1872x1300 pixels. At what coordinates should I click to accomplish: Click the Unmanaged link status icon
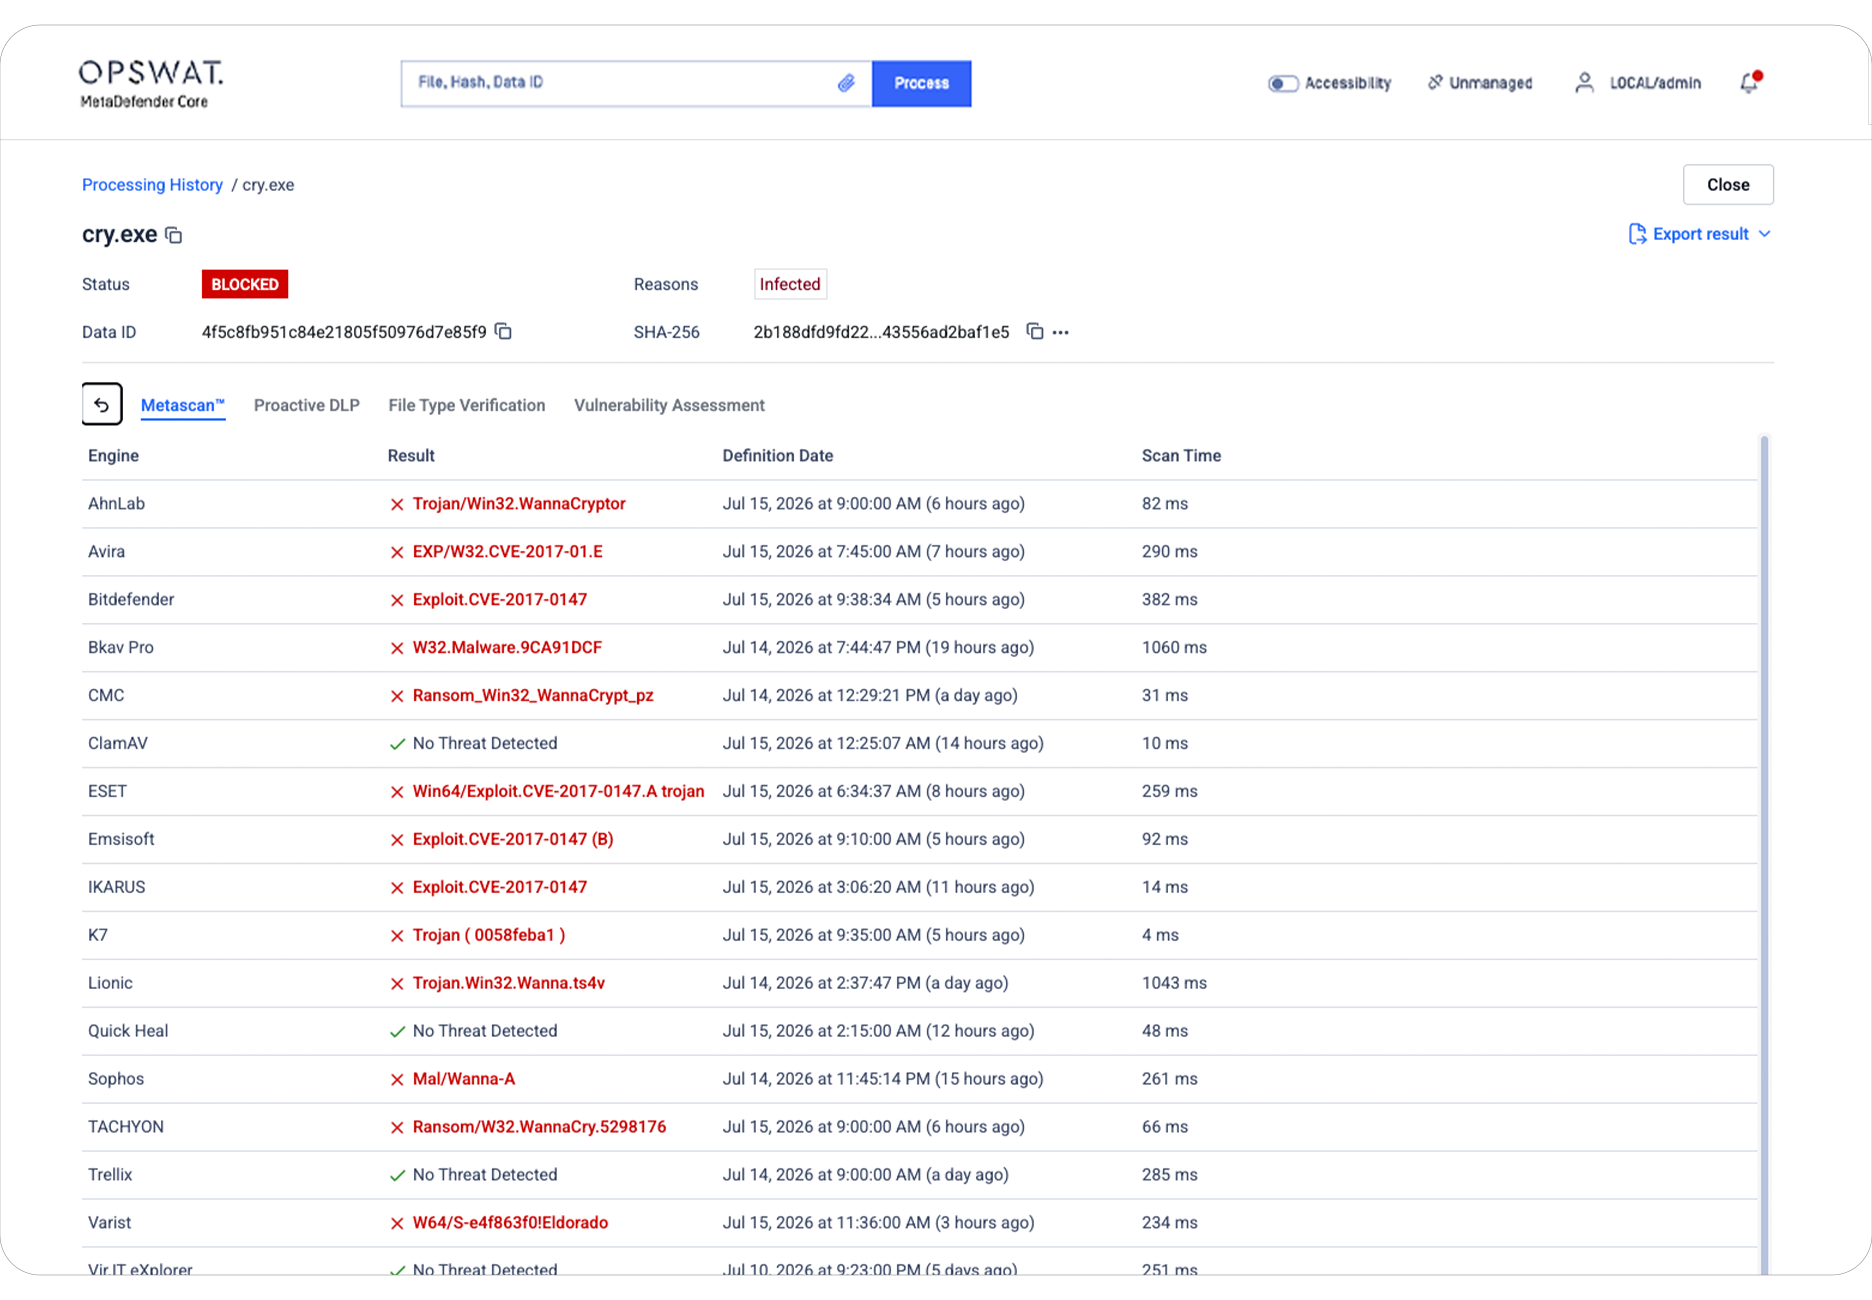pyautogui.click(x=1435, y=82)
